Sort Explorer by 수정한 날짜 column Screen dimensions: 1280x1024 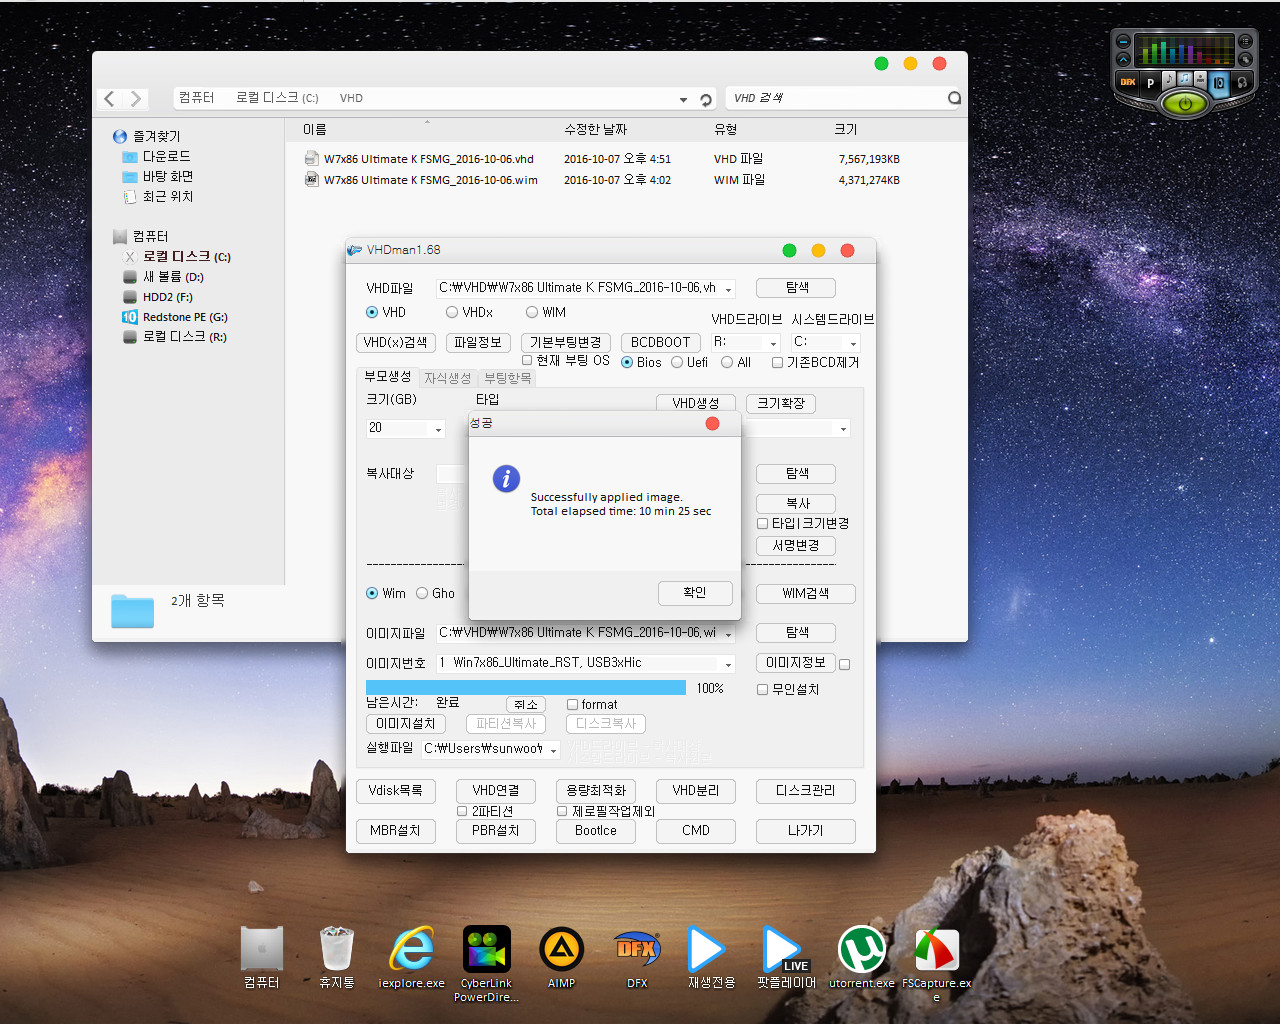(x=595, y=129)
